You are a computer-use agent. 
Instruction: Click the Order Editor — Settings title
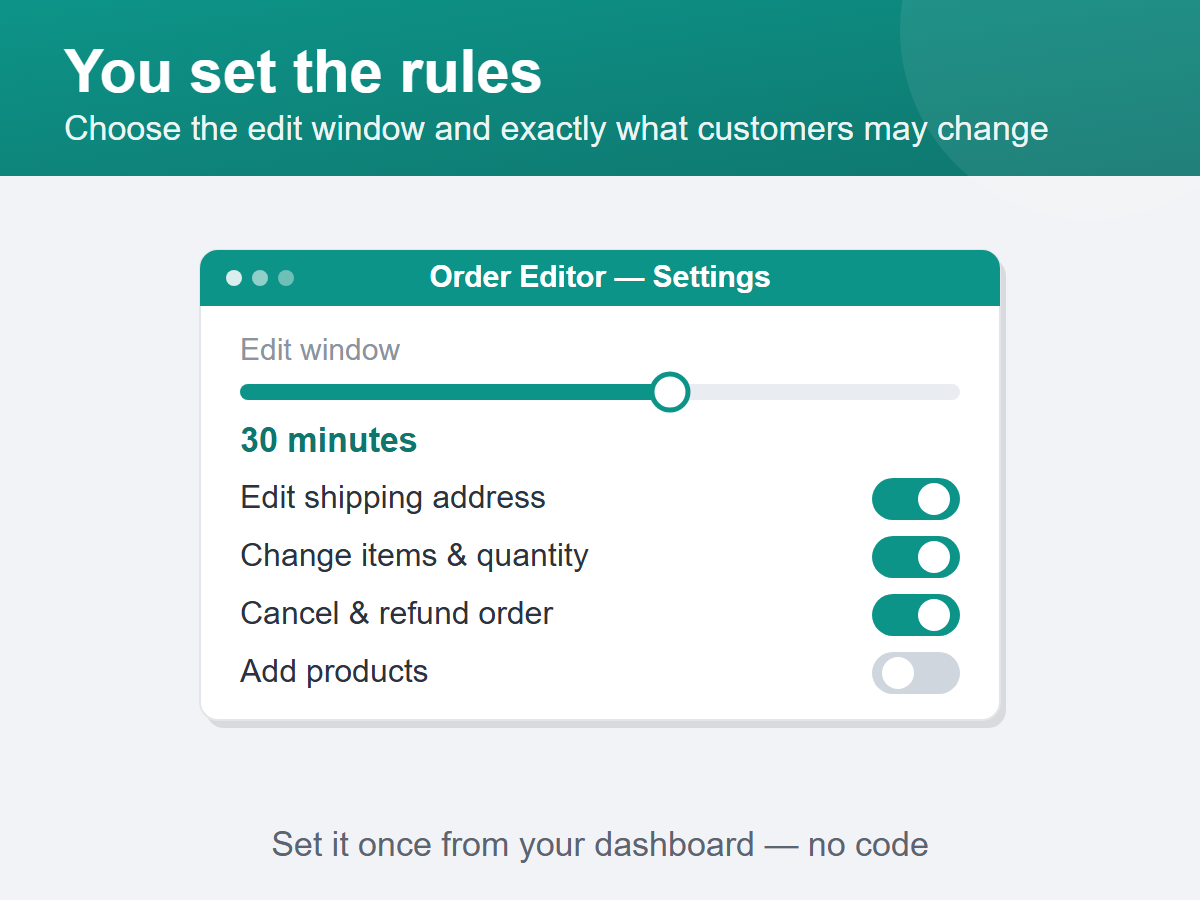tap(600, 277)
